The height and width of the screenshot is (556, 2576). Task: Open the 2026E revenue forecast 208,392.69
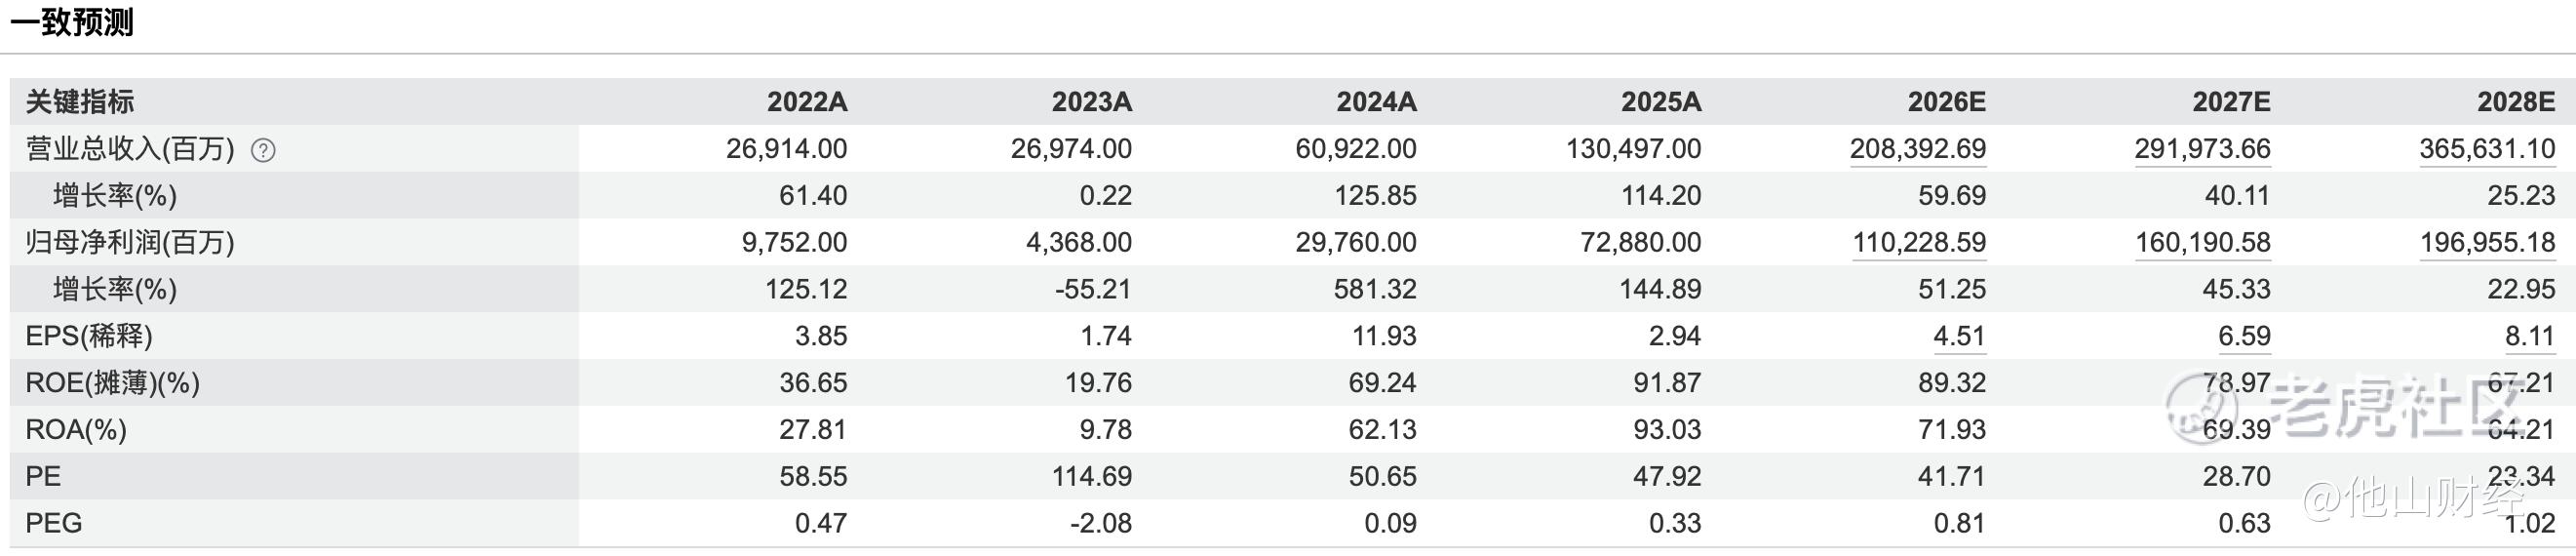coord(1917,149)
